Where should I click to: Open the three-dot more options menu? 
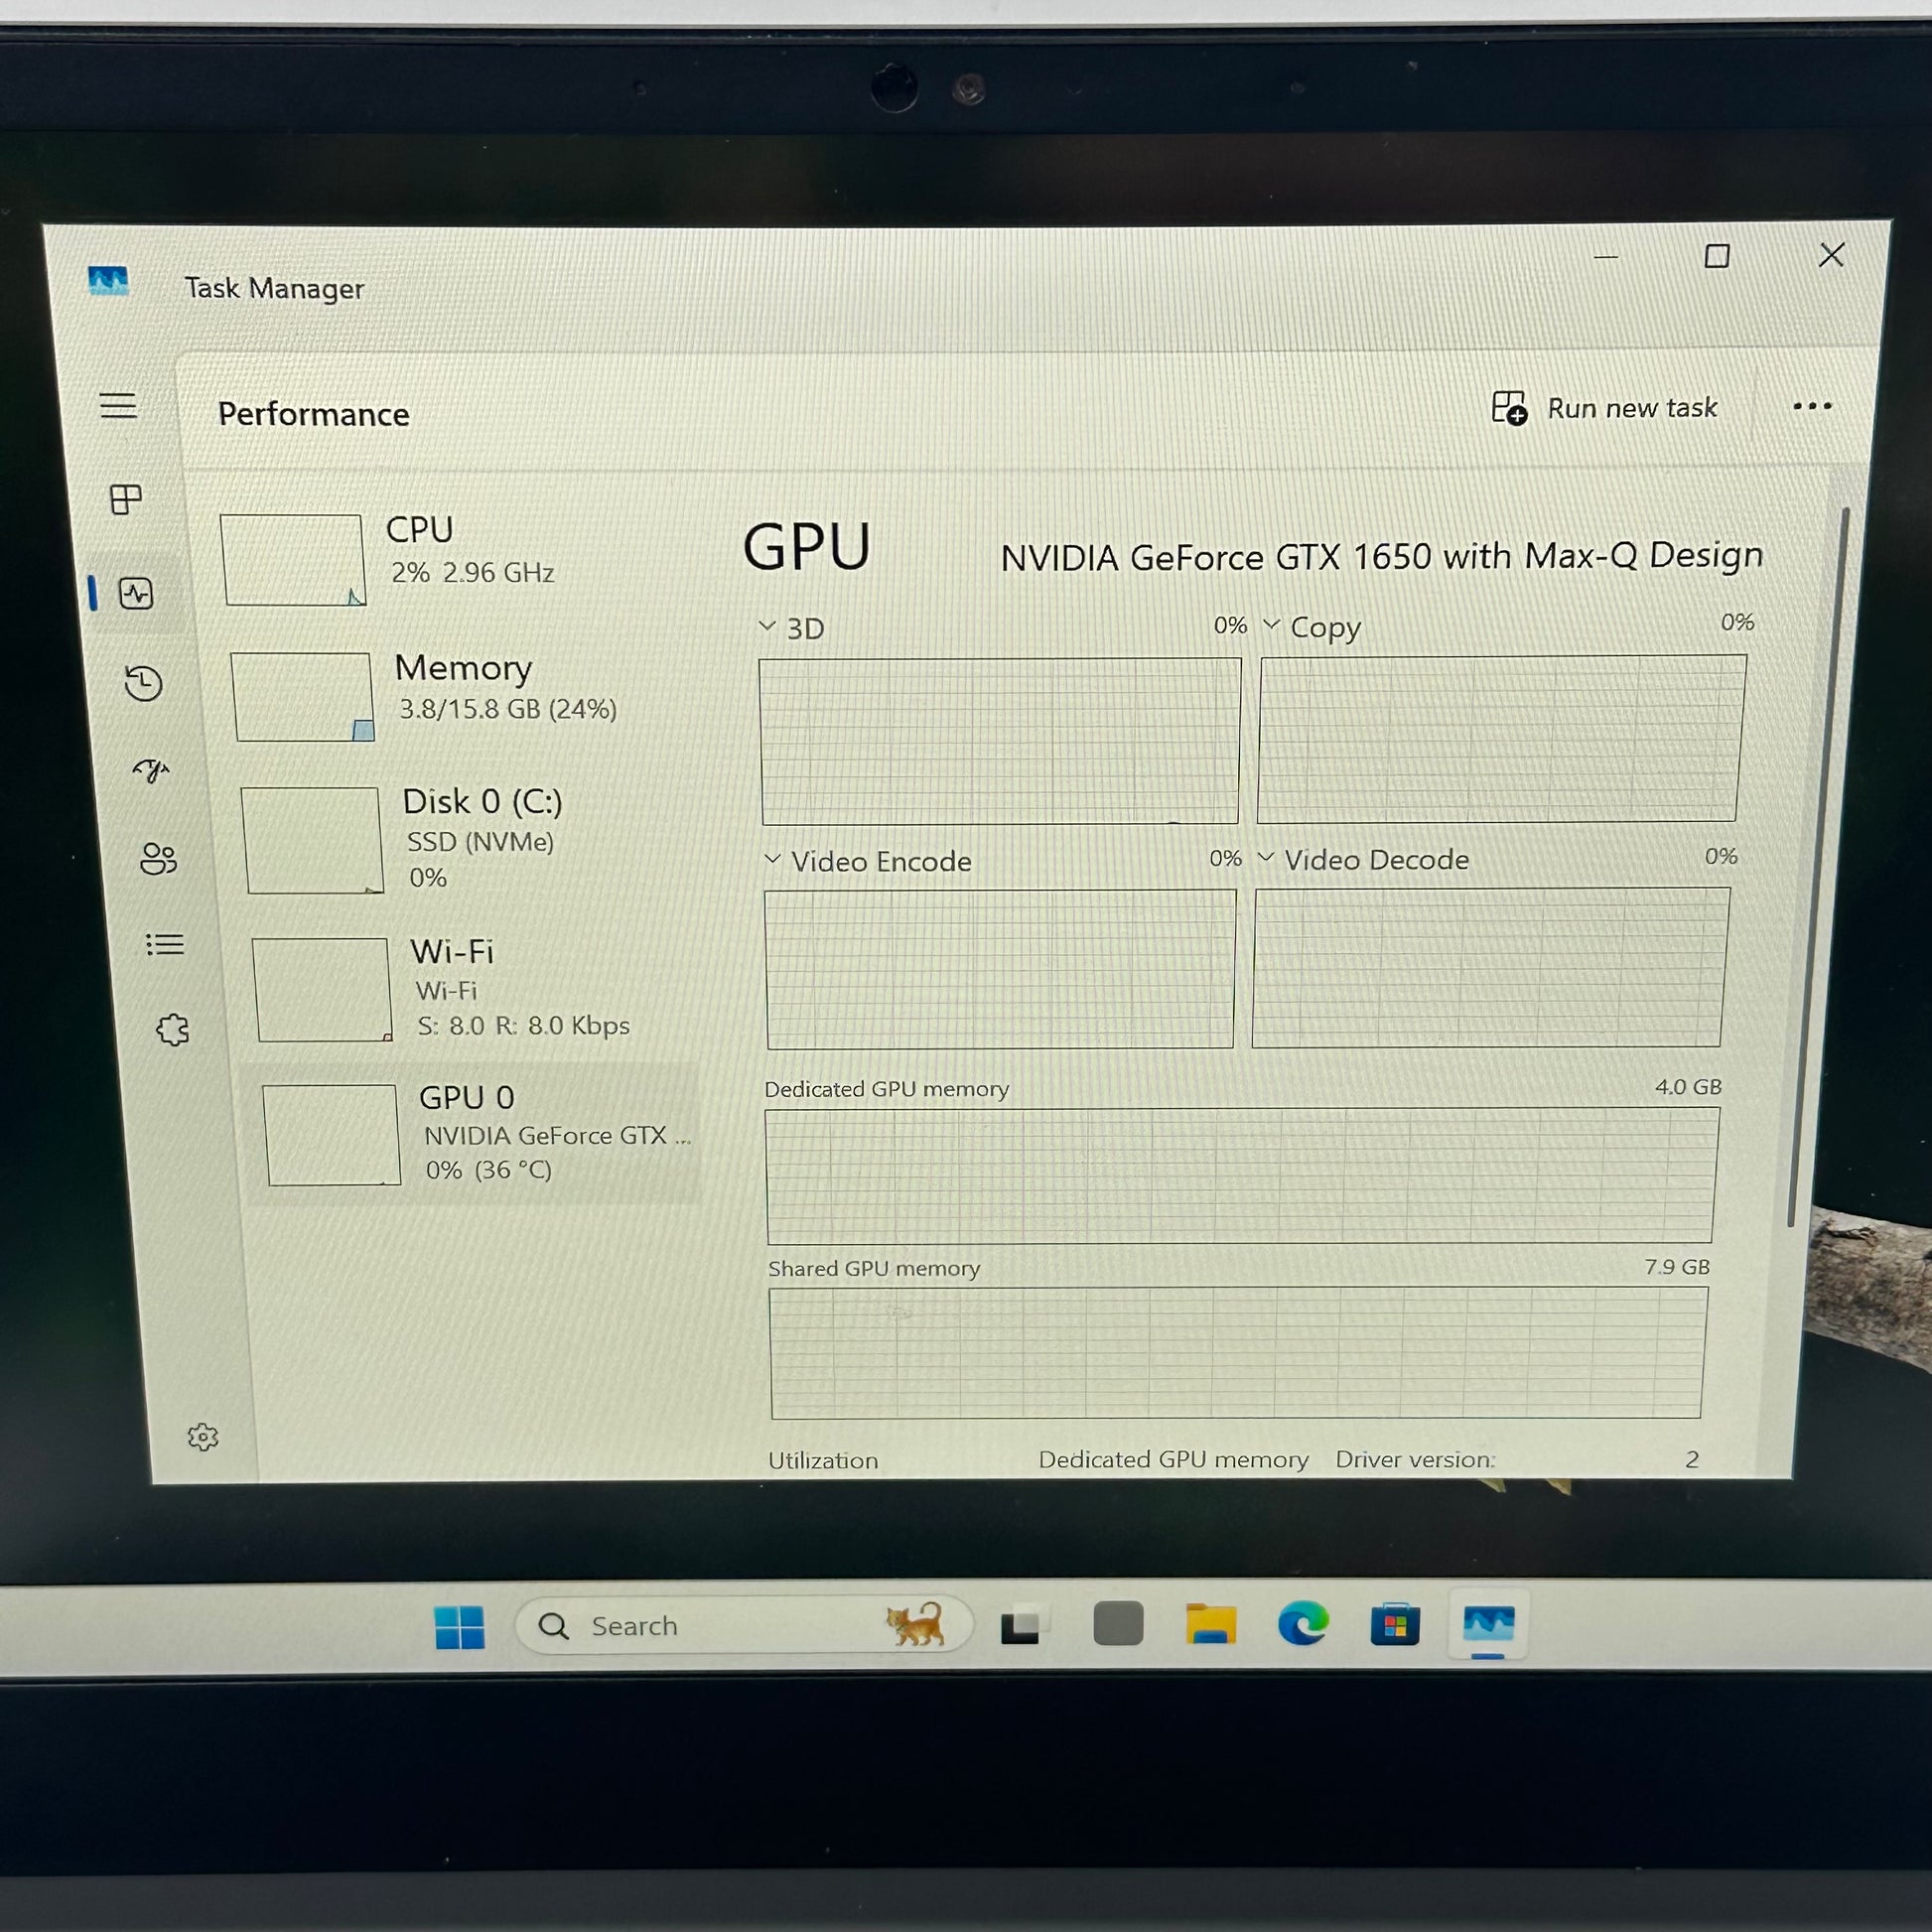click(1812, 406)
